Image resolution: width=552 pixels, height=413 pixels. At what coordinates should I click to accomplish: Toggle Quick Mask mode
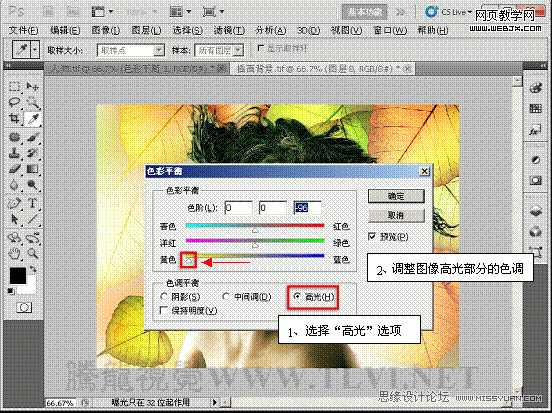pyautogui.click(x=24, y=307)
